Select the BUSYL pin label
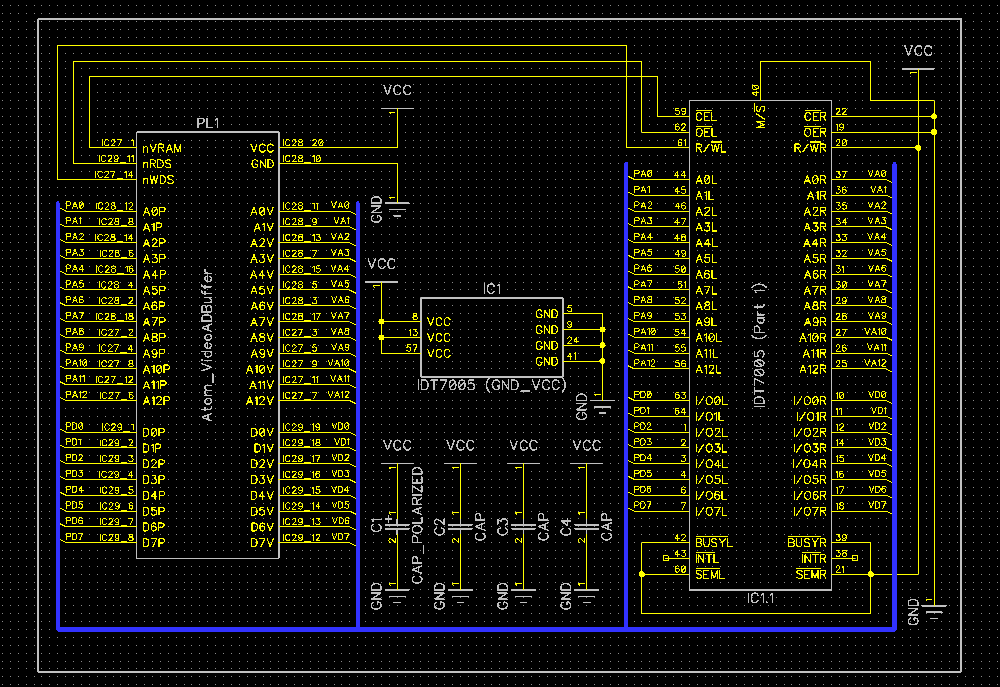 tap(714, 543)
